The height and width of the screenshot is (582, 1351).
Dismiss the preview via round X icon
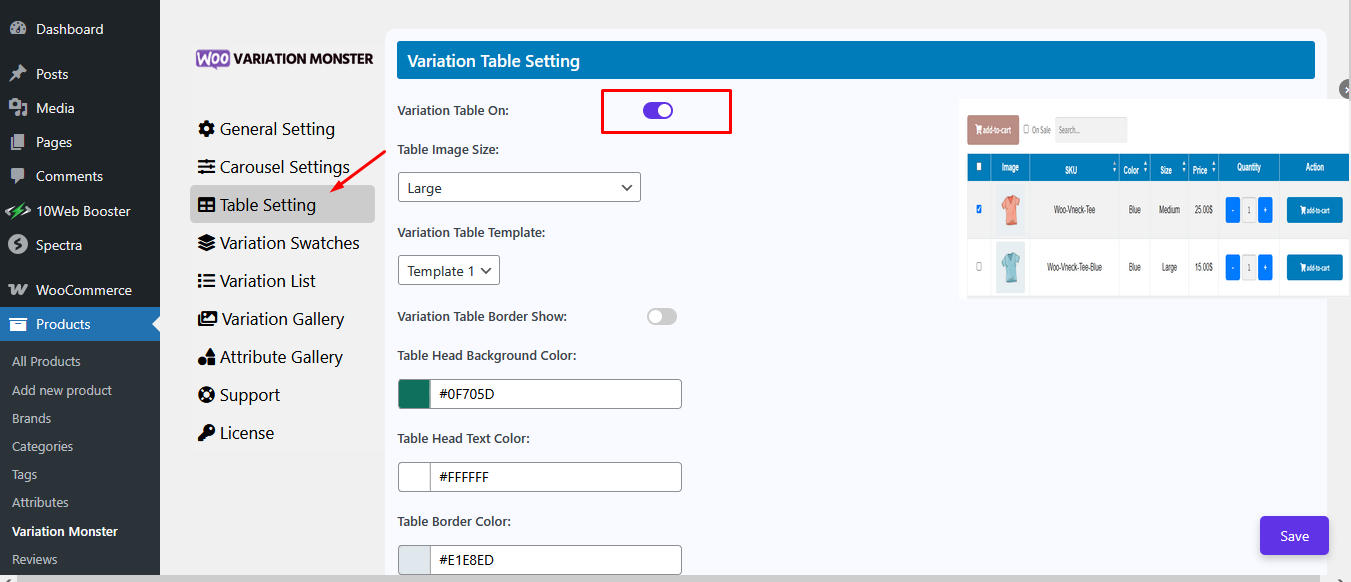(1345, 90)
